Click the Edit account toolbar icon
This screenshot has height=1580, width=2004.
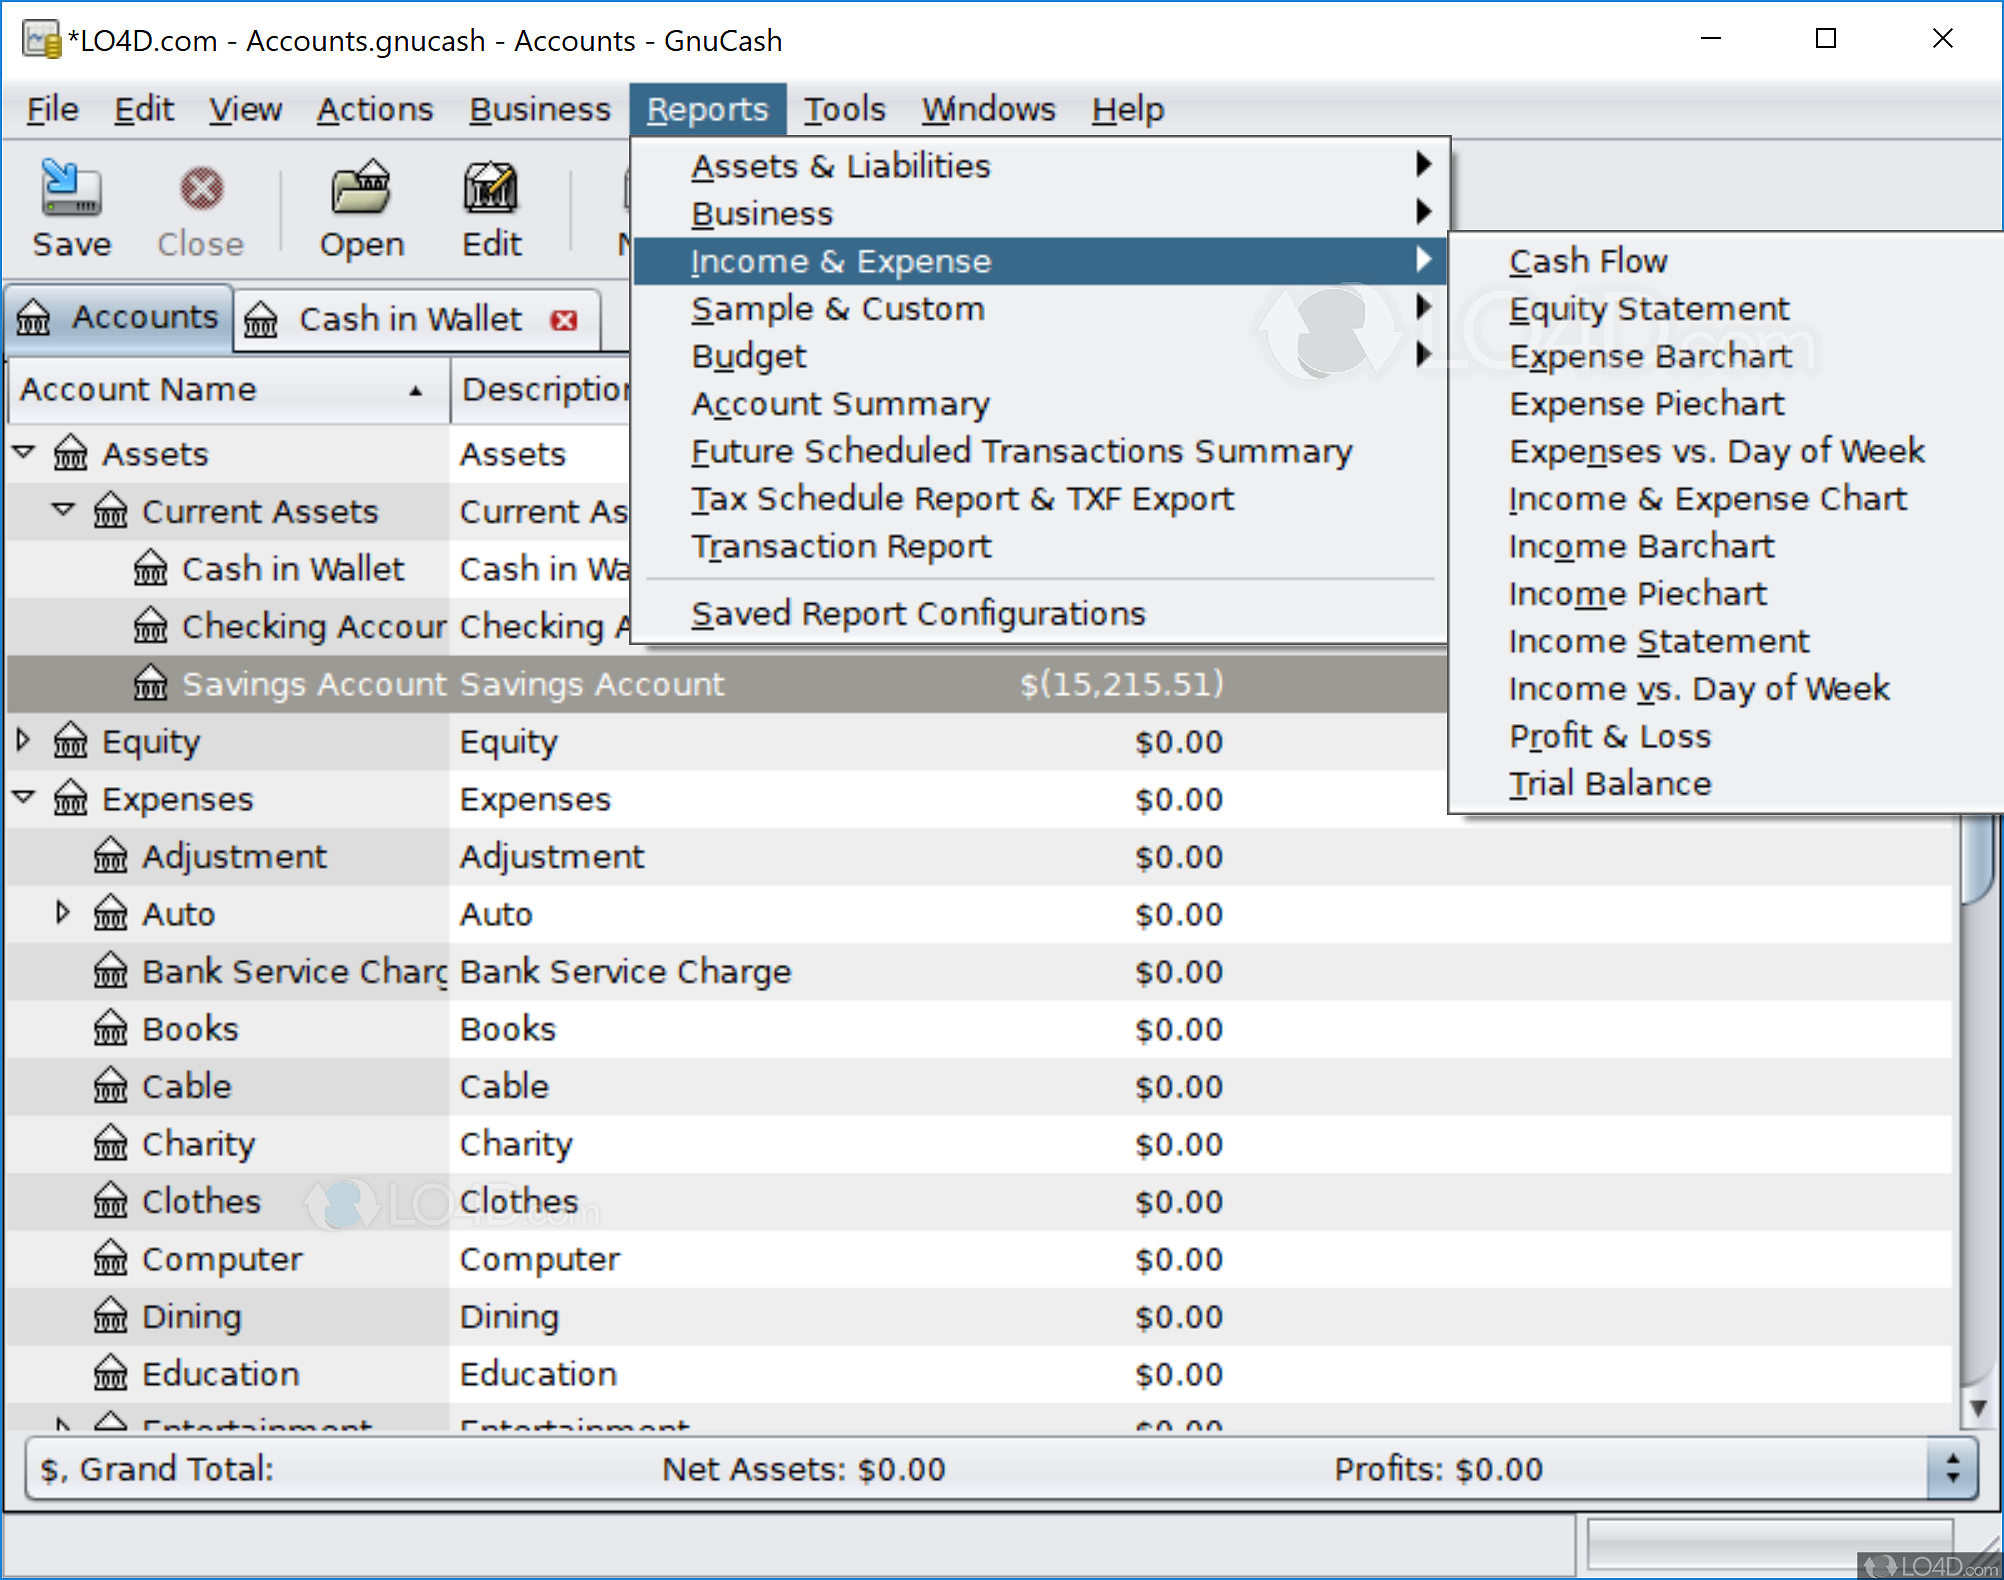(490, 188)
